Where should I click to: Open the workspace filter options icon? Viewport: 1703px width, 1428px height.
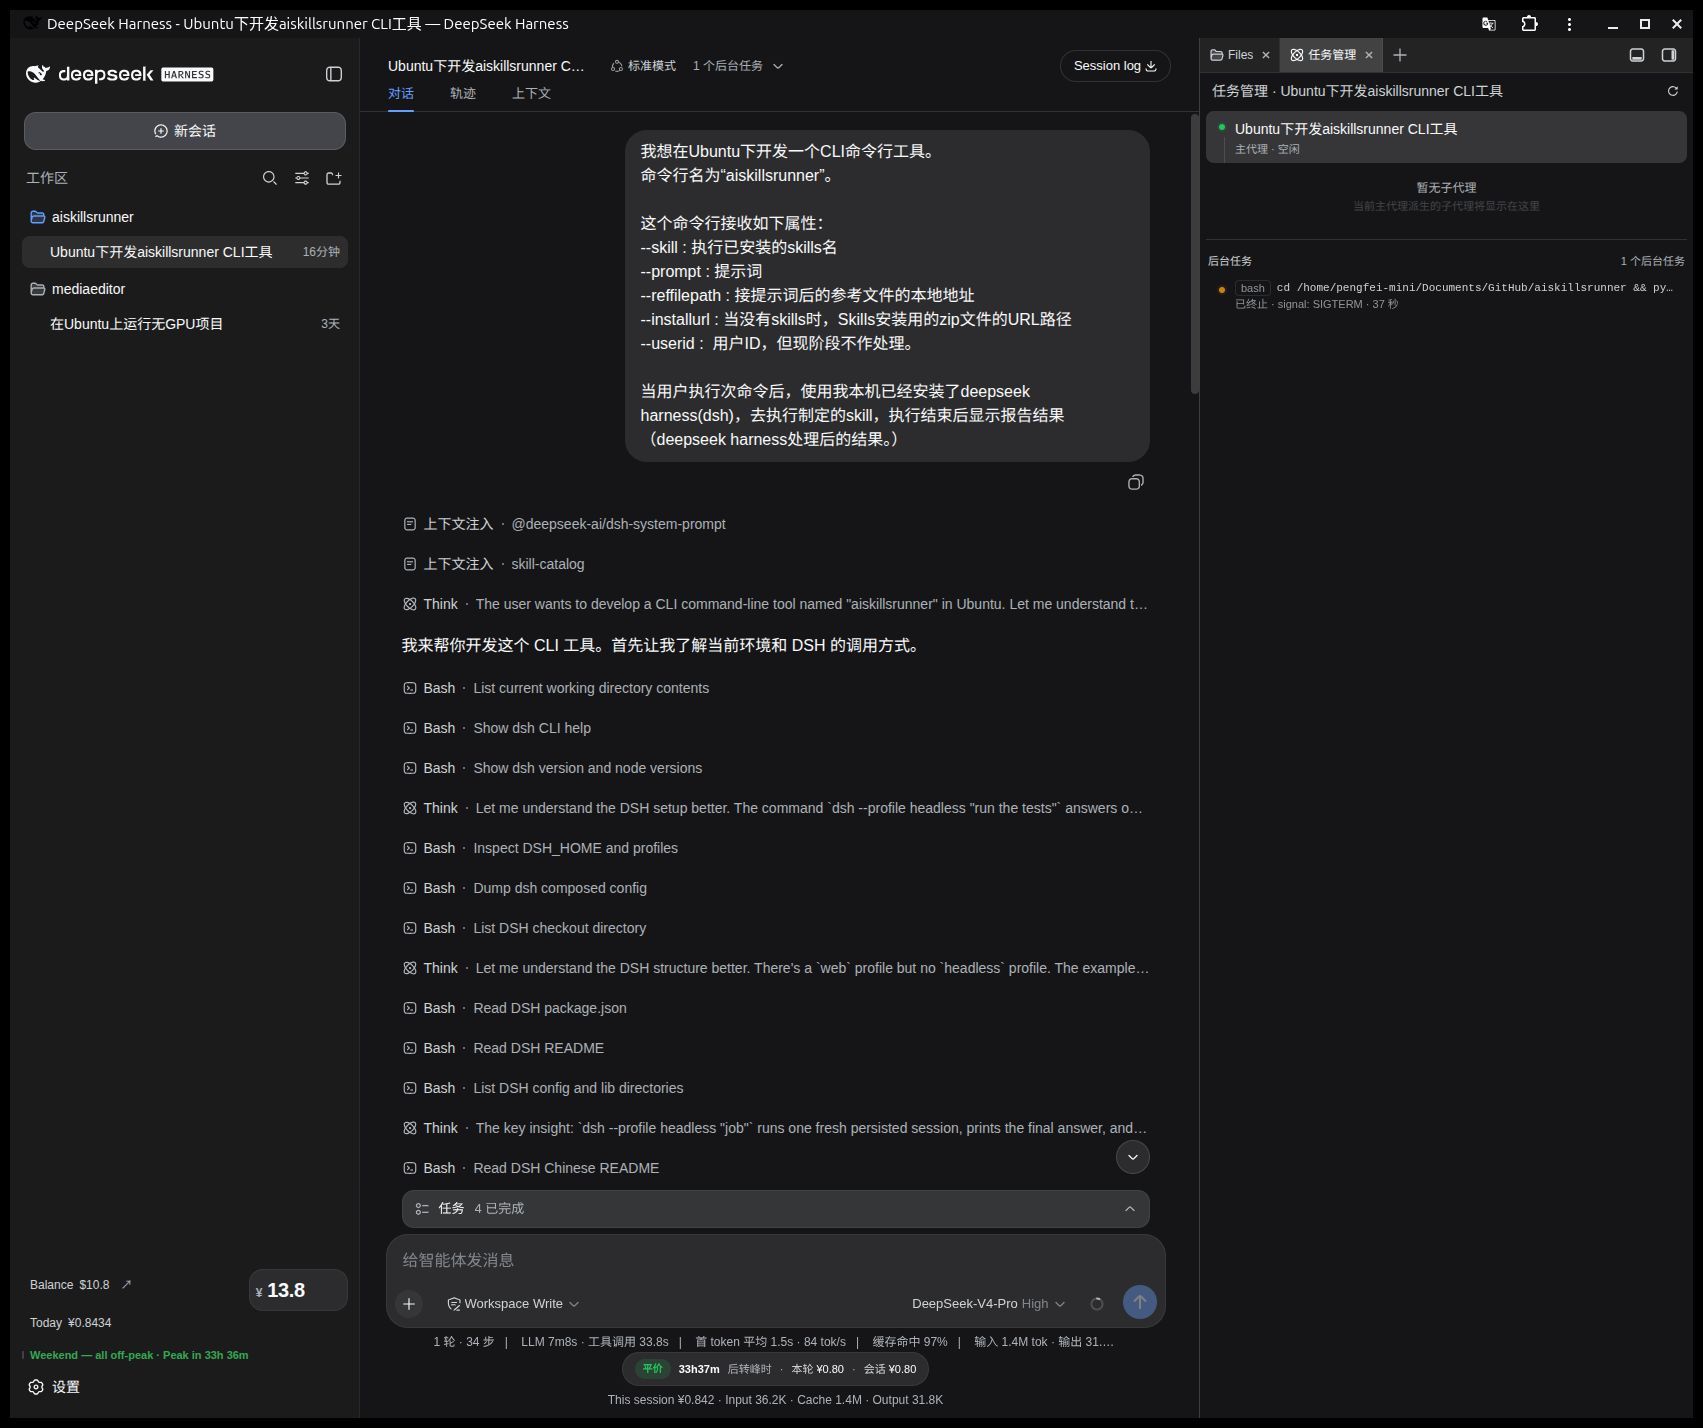coord(302,178)
